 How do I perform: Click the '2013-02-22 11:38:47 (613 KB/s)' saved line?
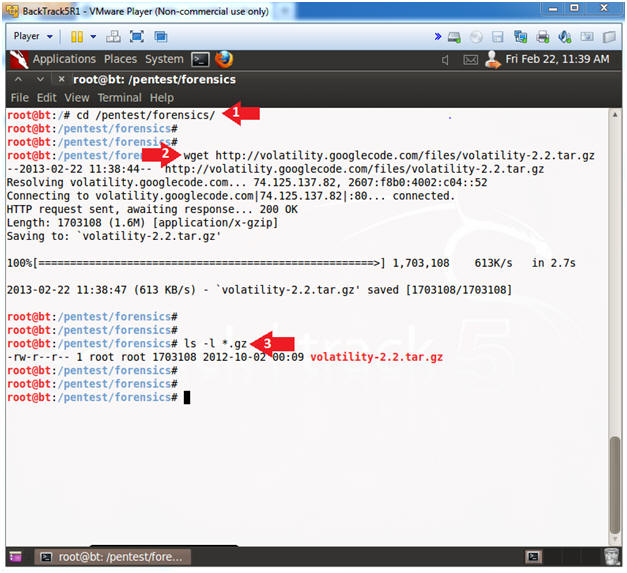(x=260, y=290)
